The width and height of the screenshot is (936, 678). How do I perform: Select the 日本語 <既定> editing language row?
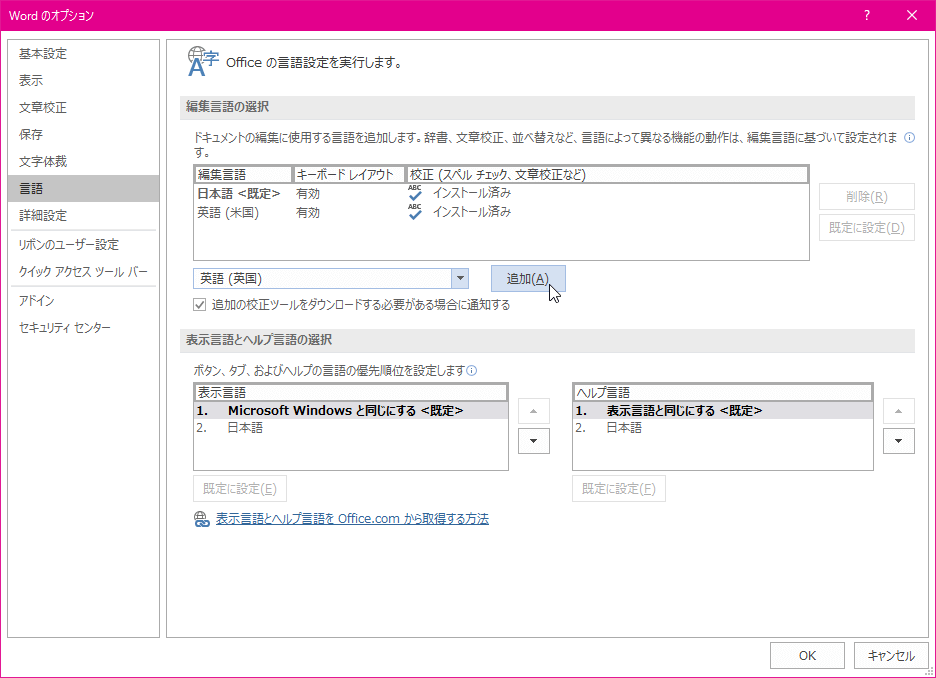point(501,193)
